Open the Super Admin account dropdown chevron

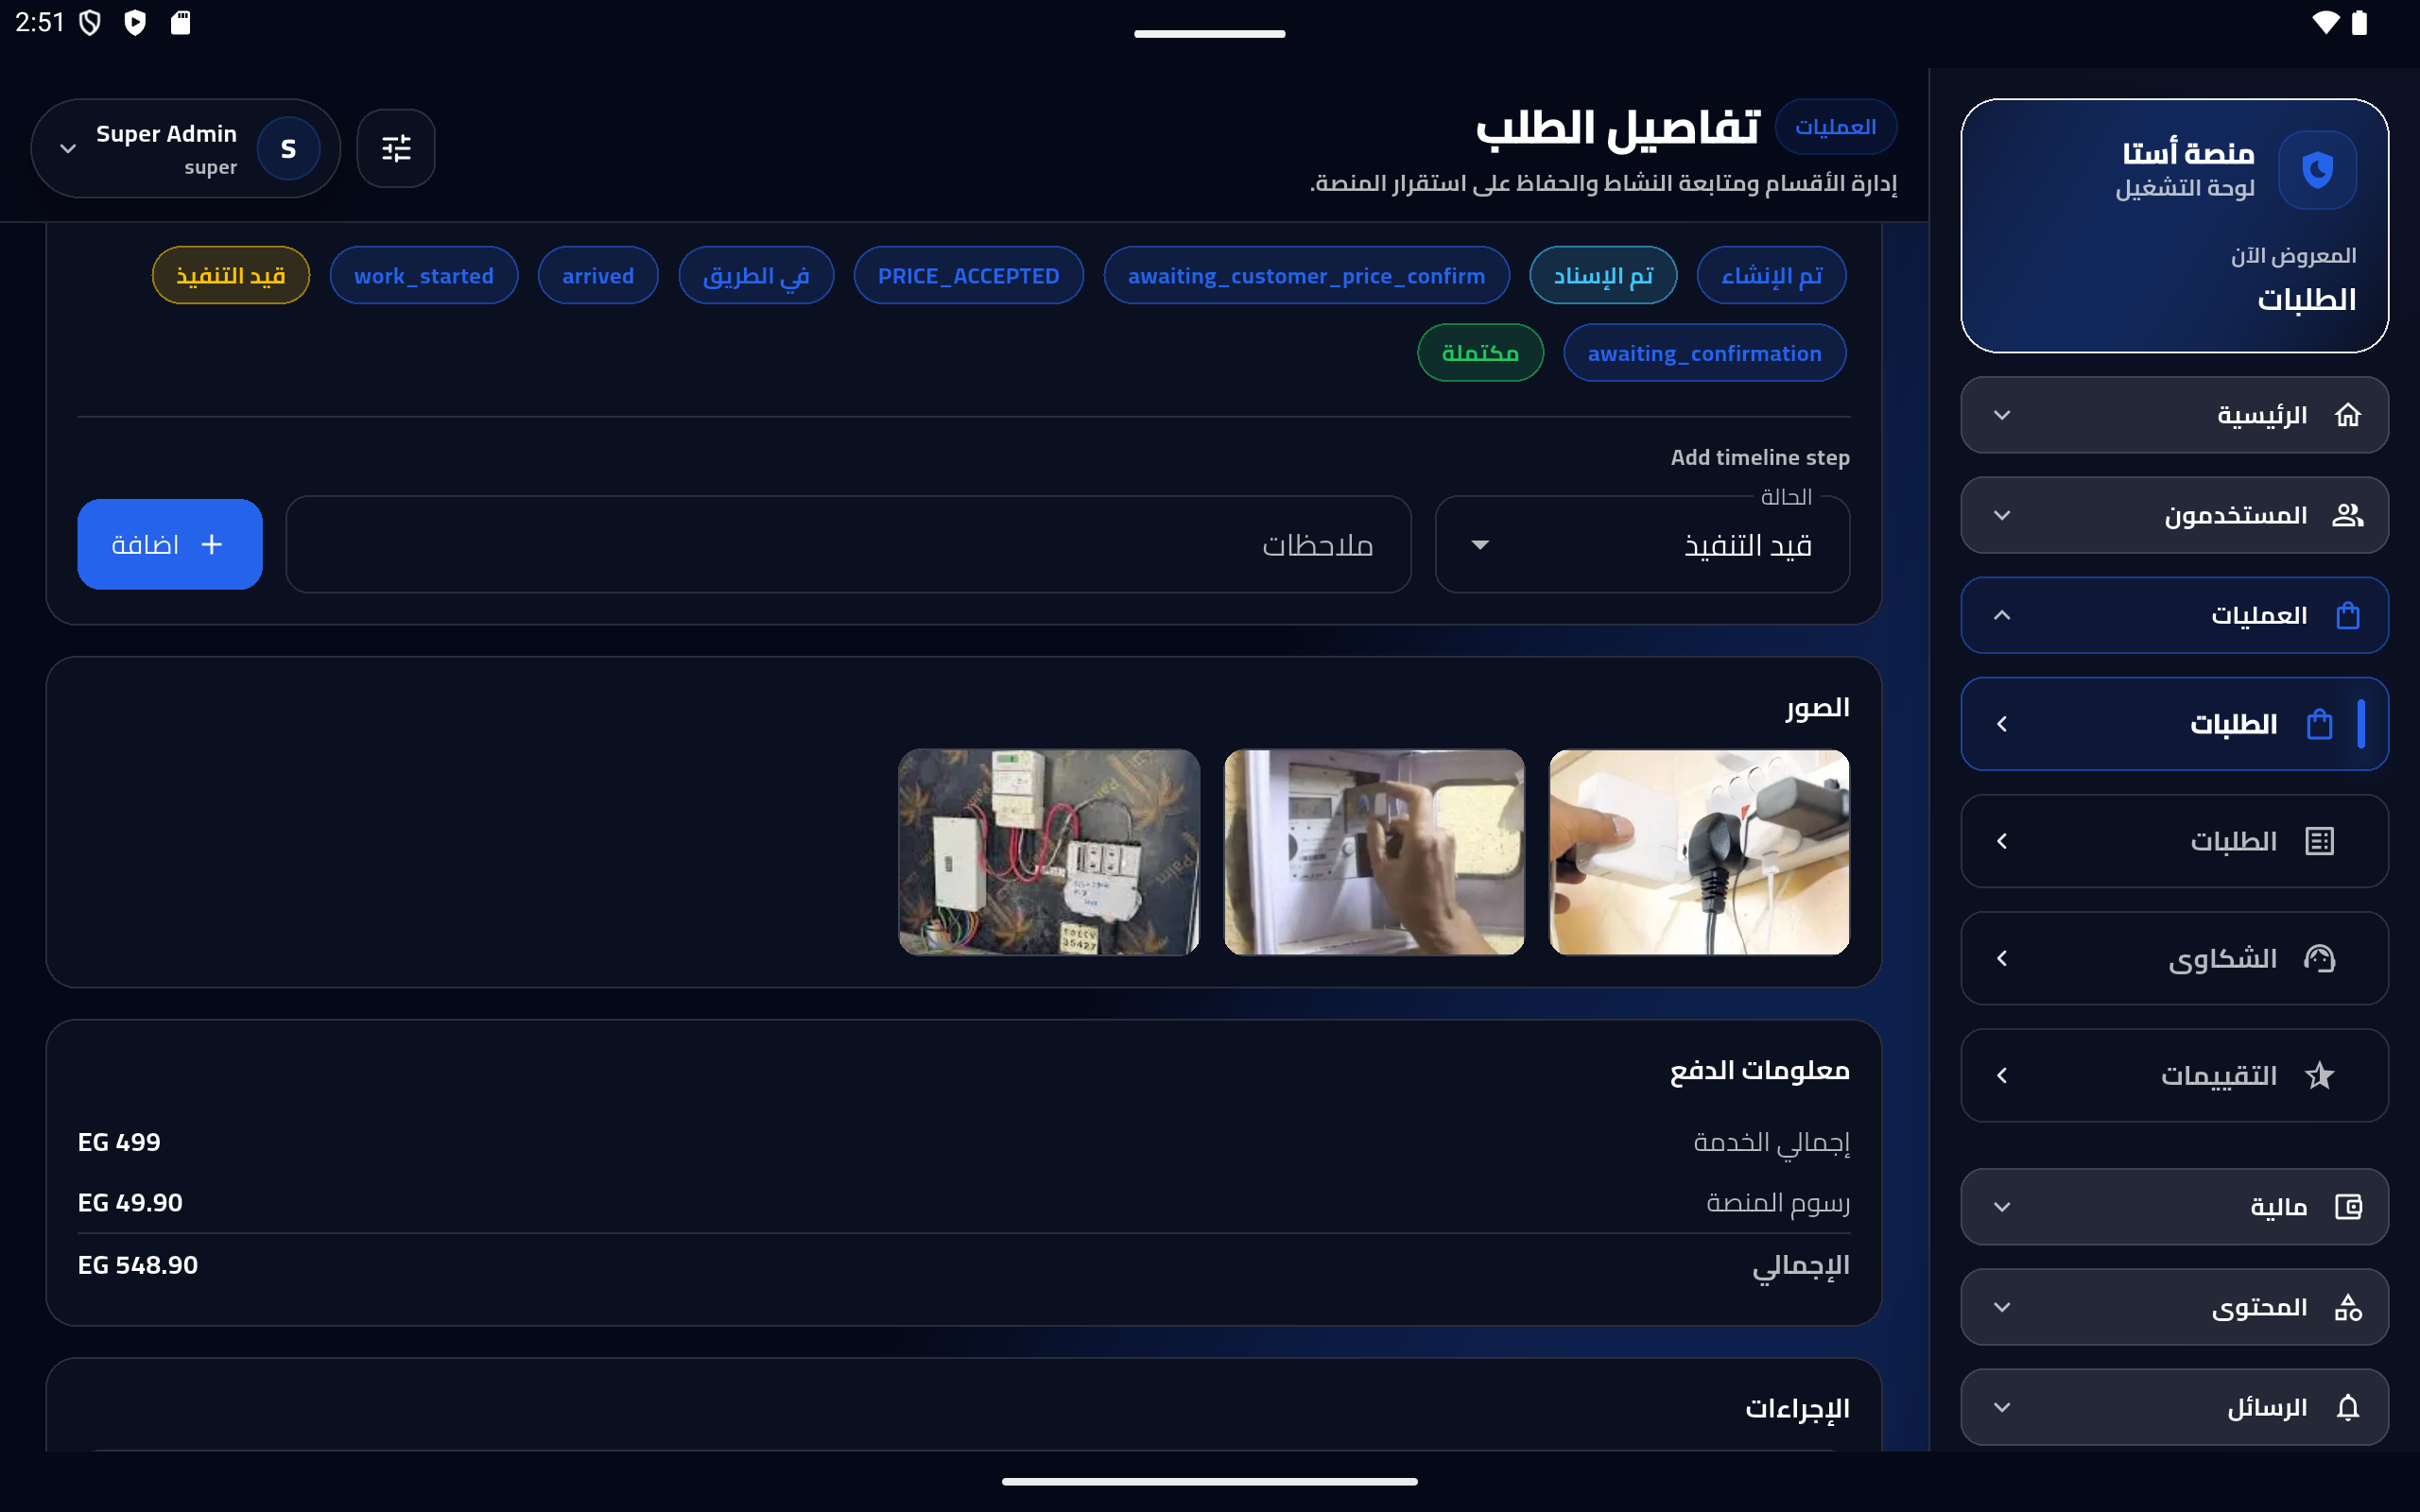68,149
